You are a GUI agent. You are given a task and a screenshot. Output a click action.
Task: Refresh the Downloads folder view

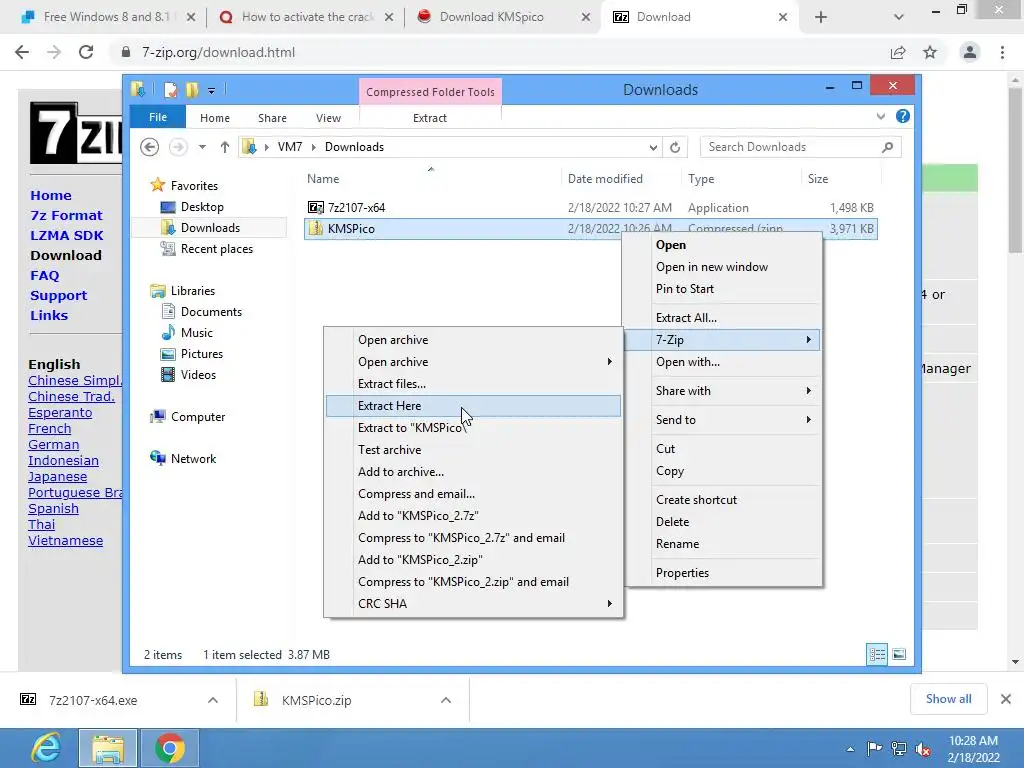pos(675,147)
